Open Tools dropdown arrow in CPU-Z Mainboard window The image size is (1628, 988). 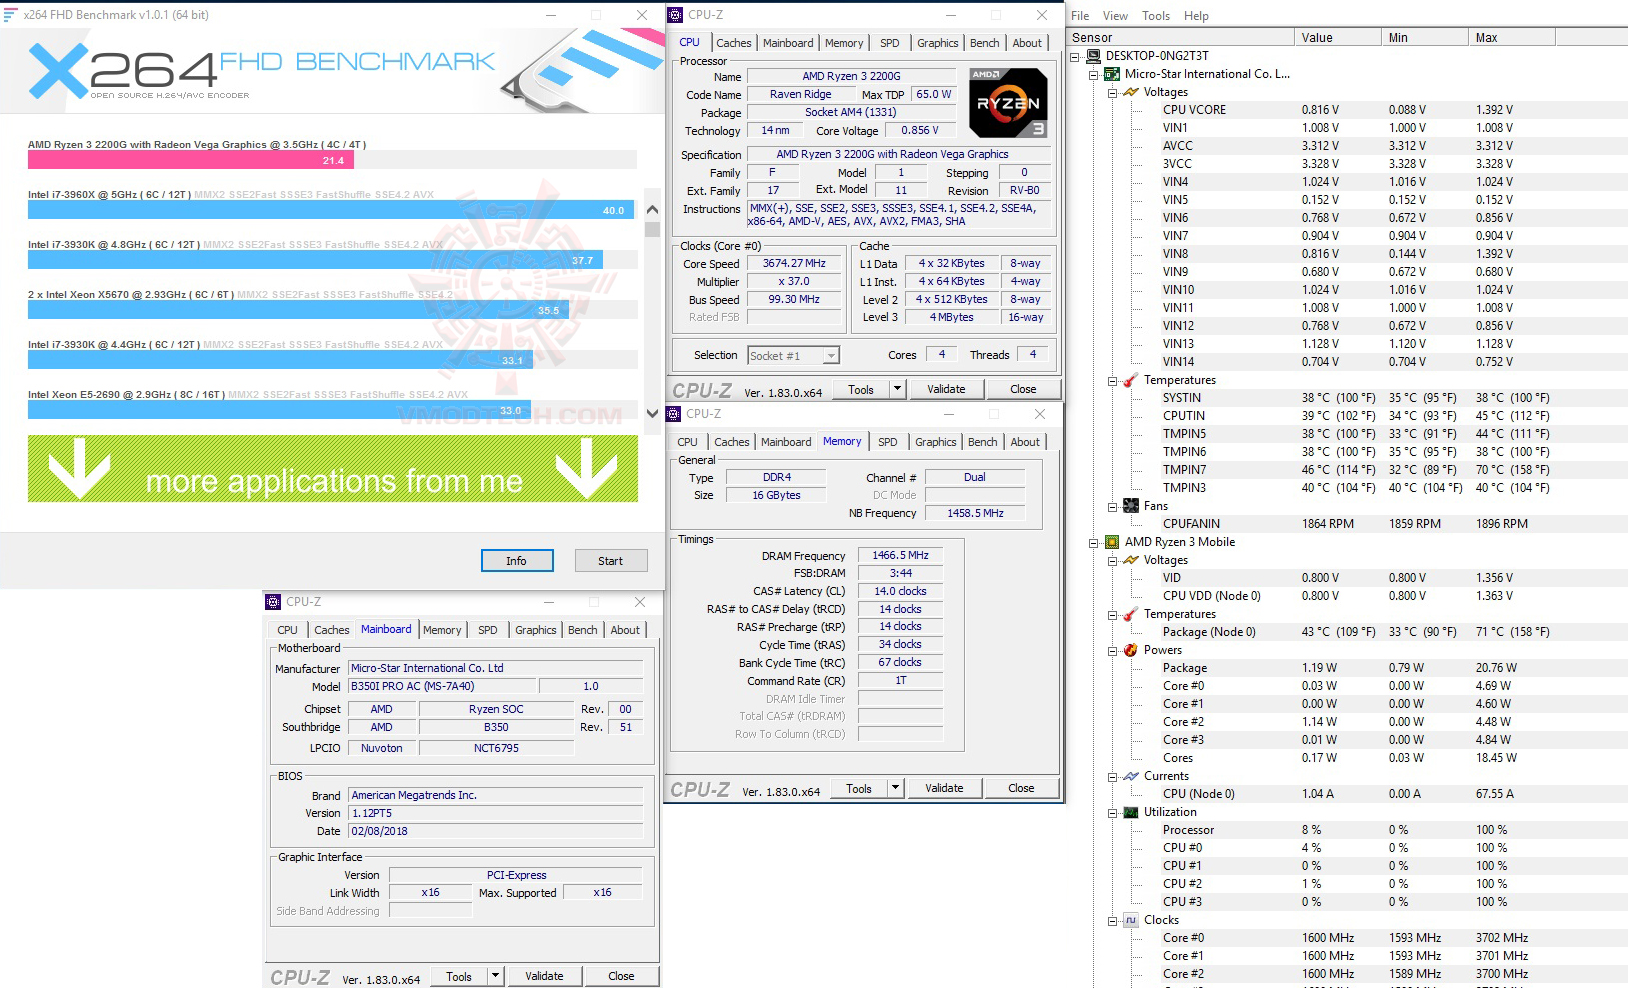pyautogui.click(x=495, y=976)
